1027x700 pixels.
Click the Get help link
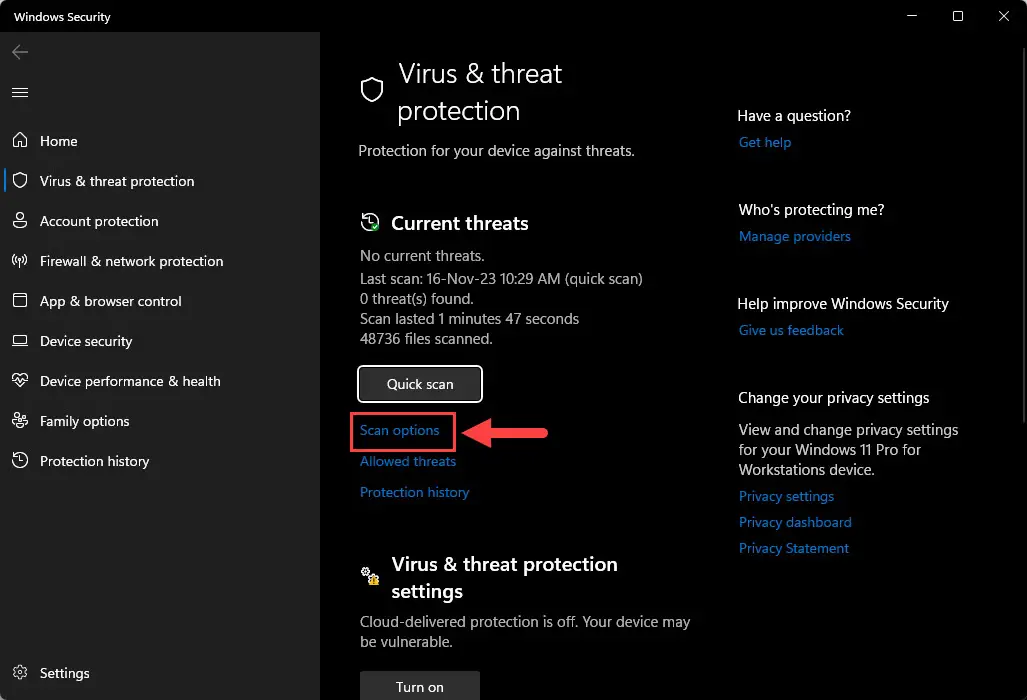[x=765, y=142]
